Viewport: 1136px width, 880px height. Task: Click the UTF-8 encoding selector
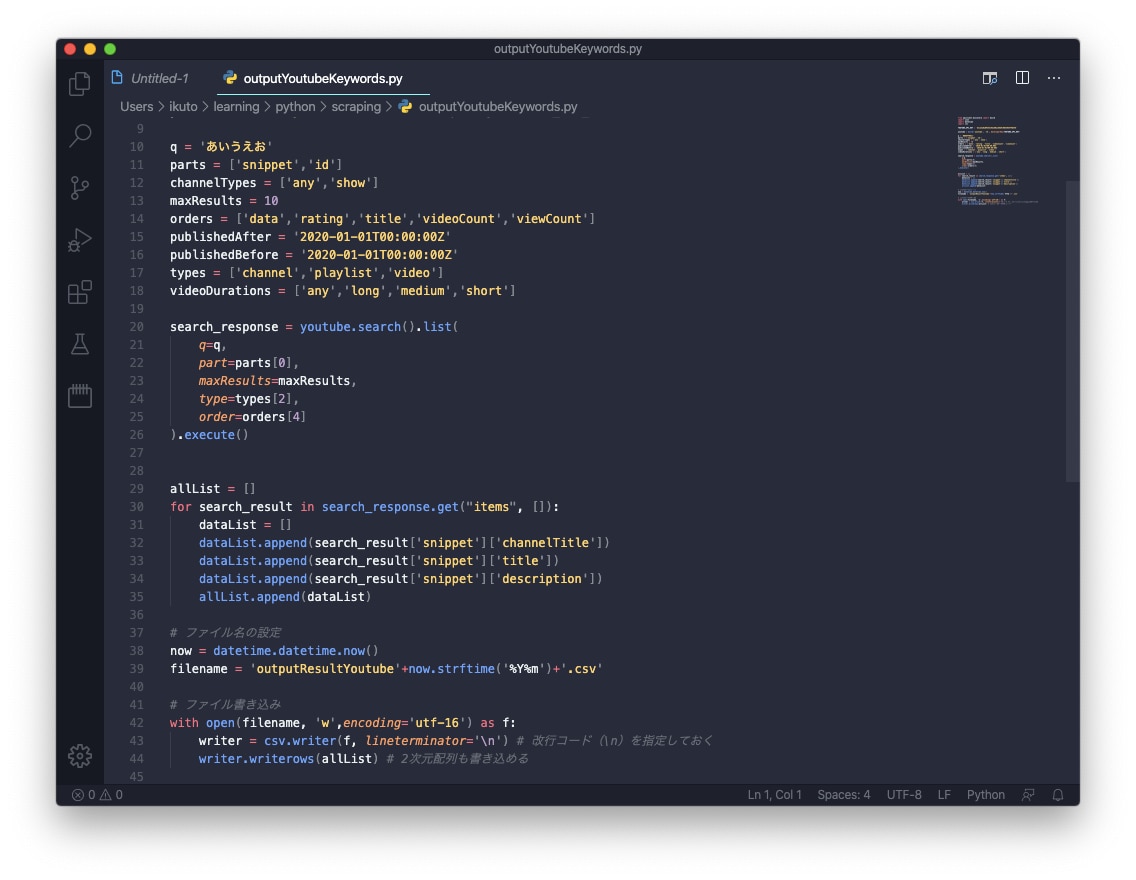pyautogui.click(x=904, y=795)
